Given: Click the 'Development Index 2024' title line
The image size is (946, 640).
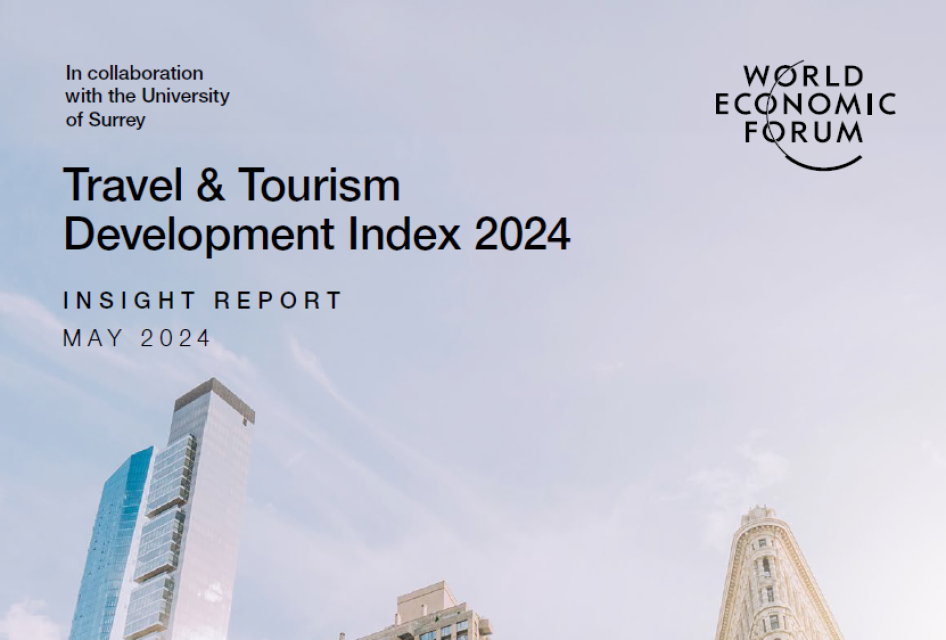Looking at the screenshot, I should (317, 234).
